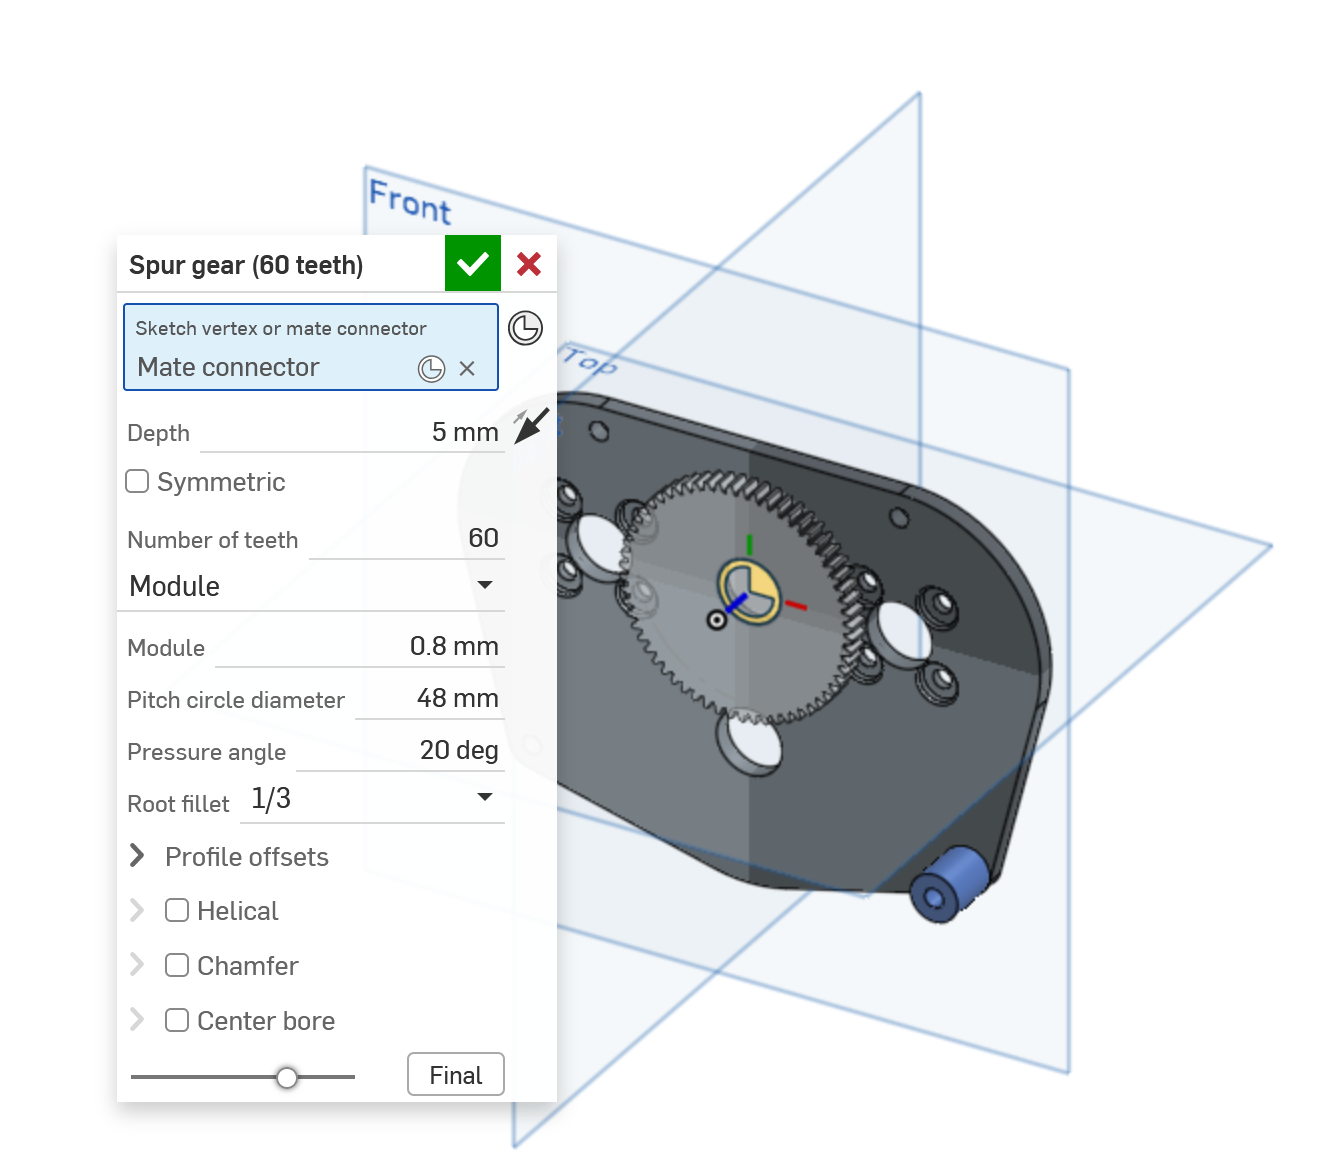Viewport: 1319px width, 1169px height.
Task: Enable the Chamfer checkbox
Action: pyautogui.click(x=177, y=965)
